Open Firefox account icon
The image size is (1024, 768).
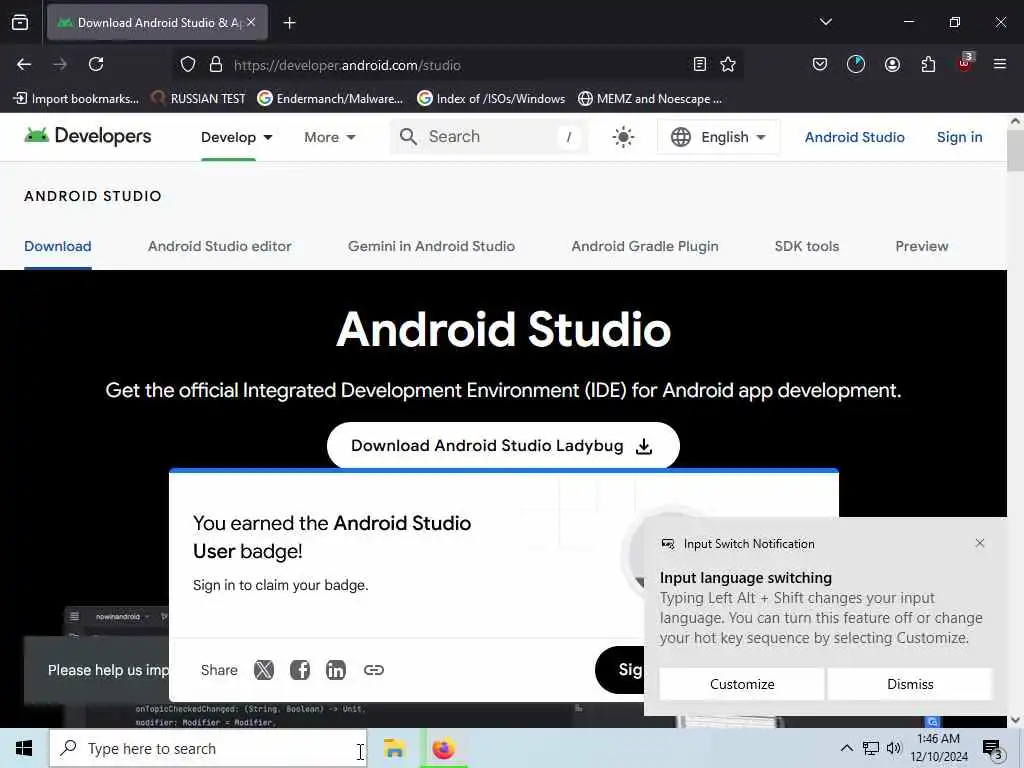(x=892, y=64)
